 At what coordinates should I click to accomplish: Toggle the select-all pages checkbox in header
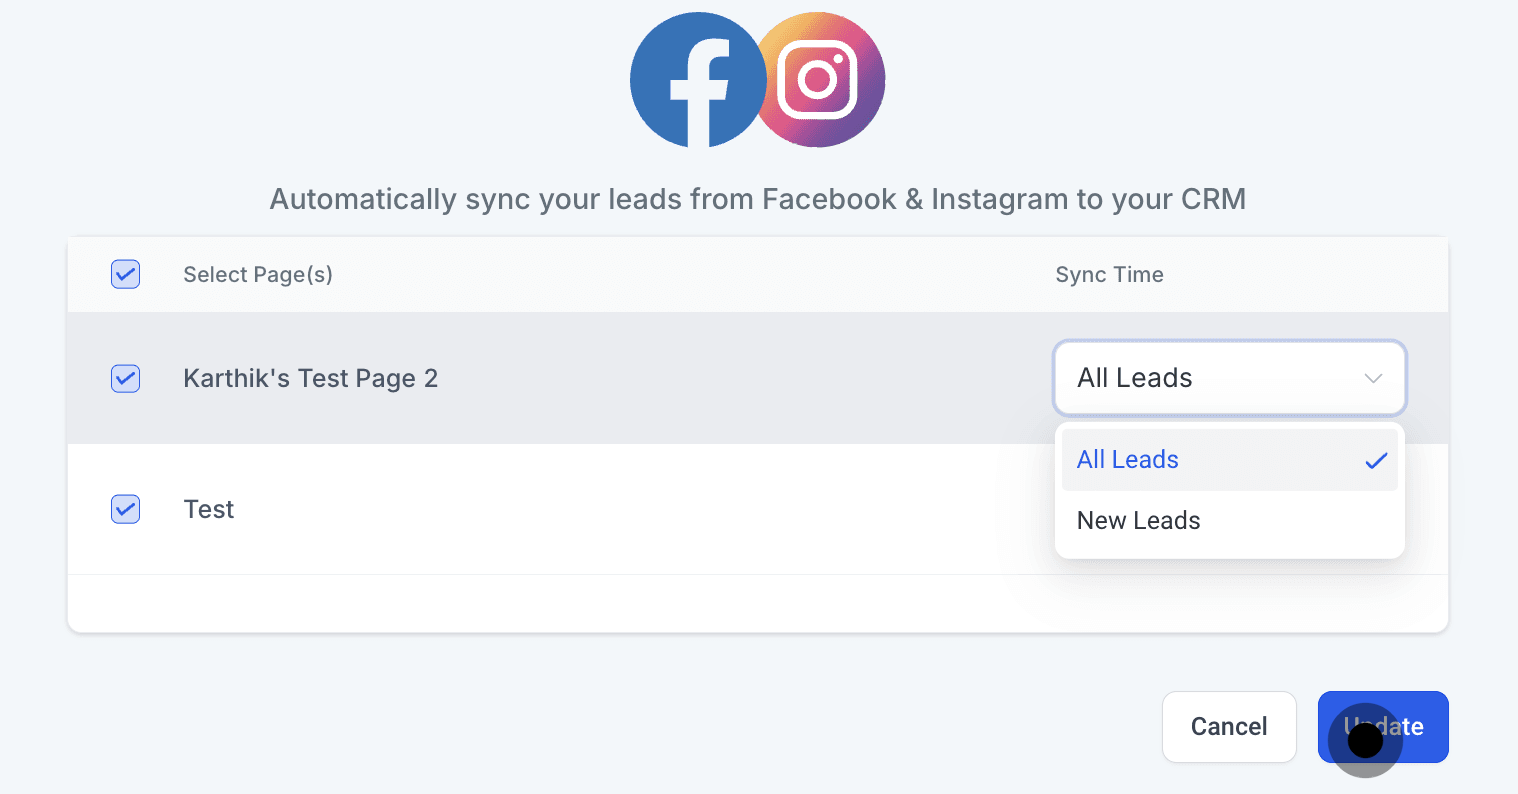125,274
